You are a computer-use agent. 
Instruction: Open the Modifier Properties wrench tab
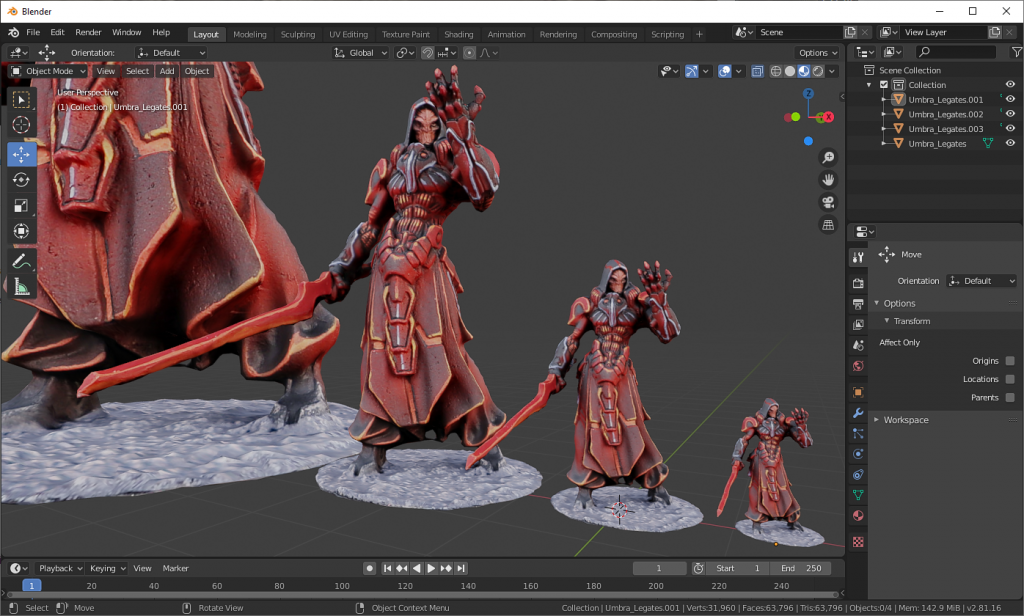(857, 413)
